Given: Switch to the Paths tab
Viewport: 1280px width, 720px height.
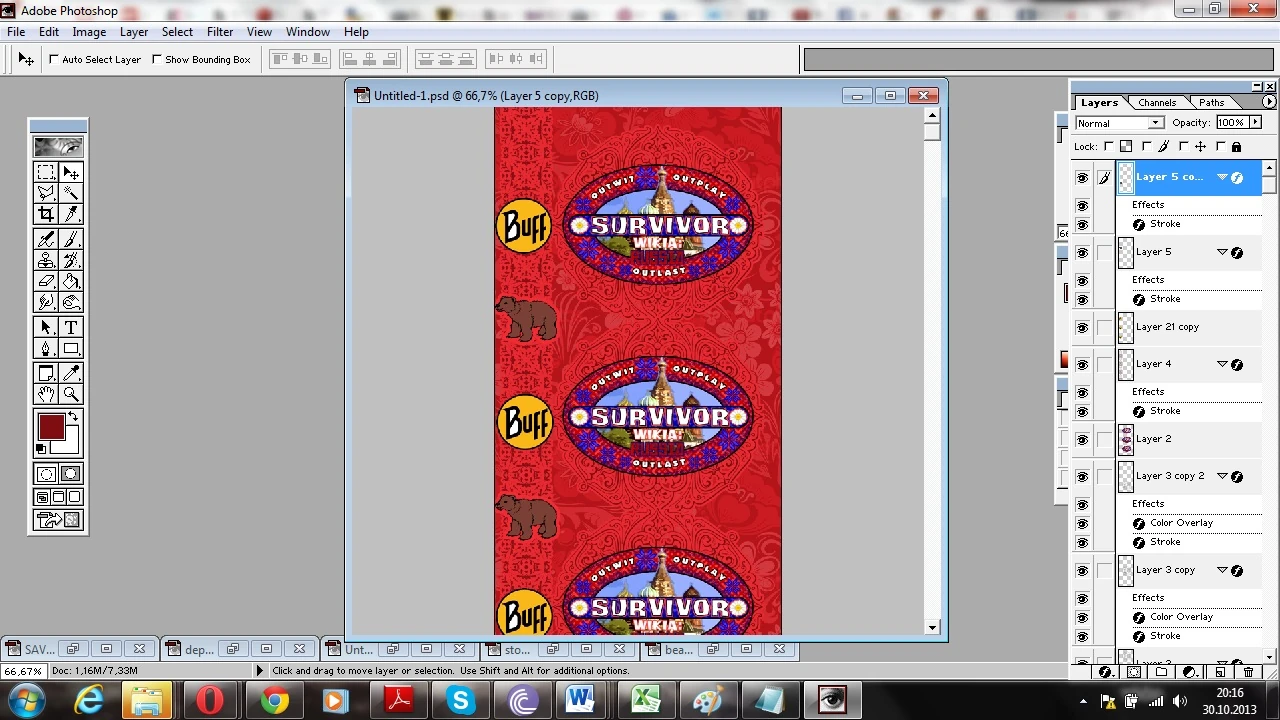Looking at the screenshot, I should coord(1211,103).
